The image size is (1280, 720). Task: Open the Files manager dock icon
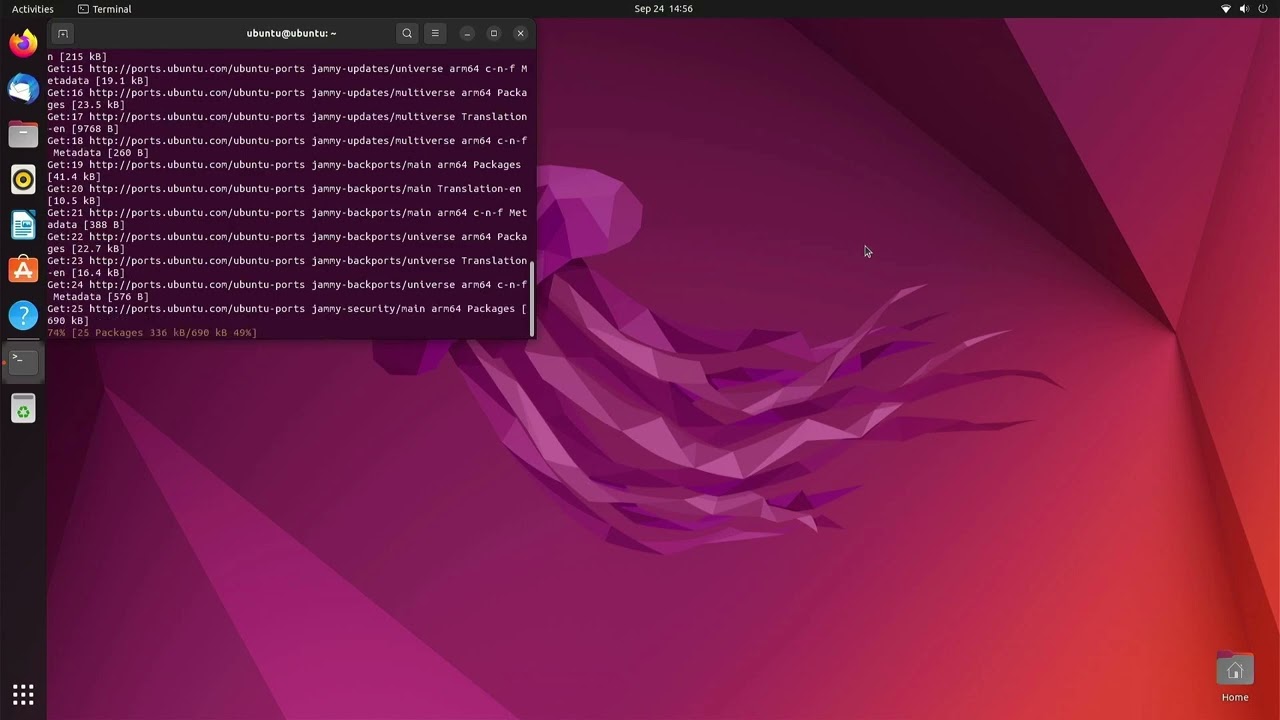click(x=23, y=134)
